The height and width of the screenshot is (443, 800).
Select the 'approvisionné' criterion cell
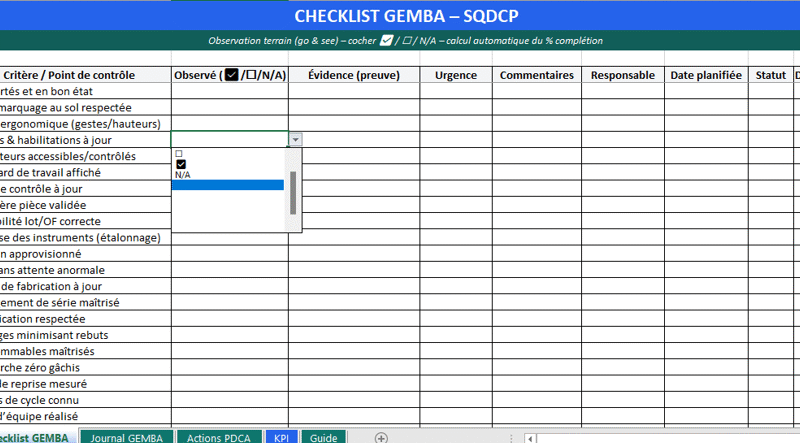tap(85, 254)
